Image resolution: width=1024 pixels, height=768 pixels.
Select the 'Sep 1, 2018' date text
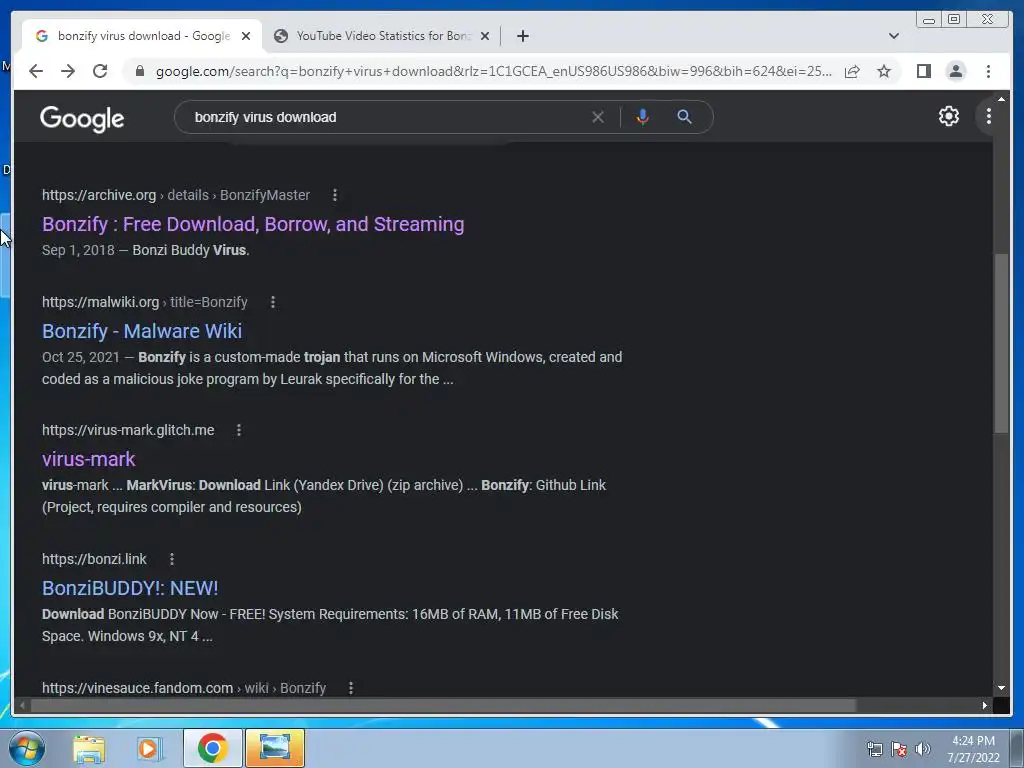(78, 250)
